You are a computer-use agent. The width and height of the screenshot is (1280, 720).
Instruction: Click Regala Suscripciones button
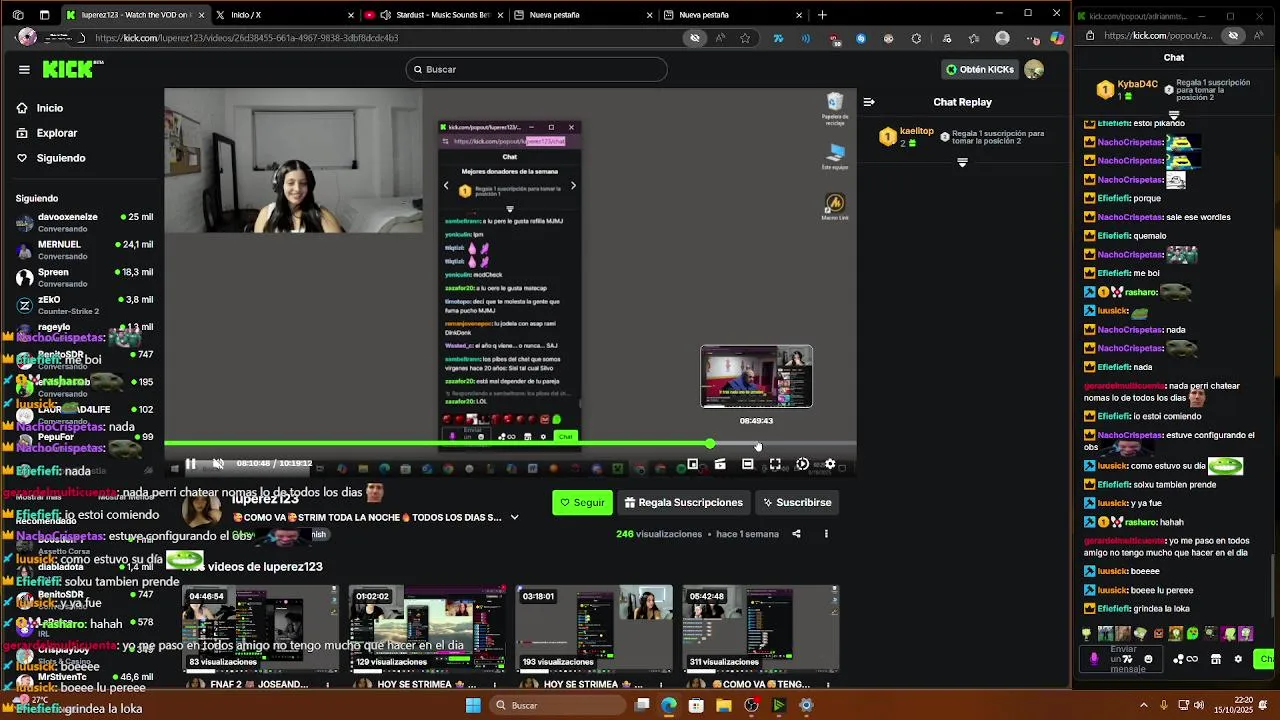684,503
